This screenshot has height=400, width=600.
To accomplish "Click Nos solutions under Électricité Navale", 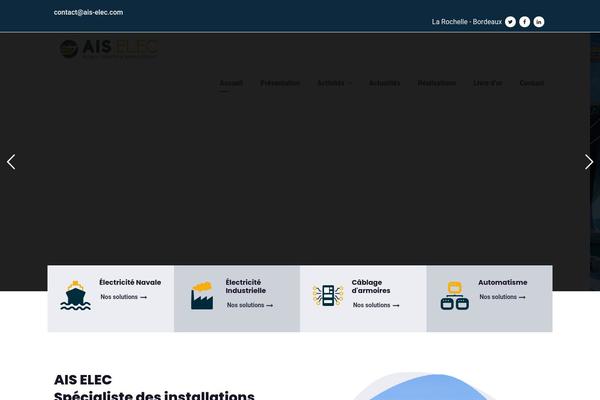I will [124, 297].
